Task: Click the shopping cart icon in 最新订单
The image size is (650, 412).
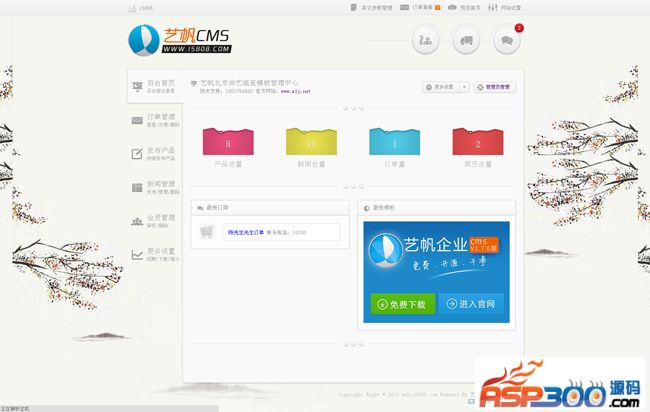Action: click(x=207, y=232)
